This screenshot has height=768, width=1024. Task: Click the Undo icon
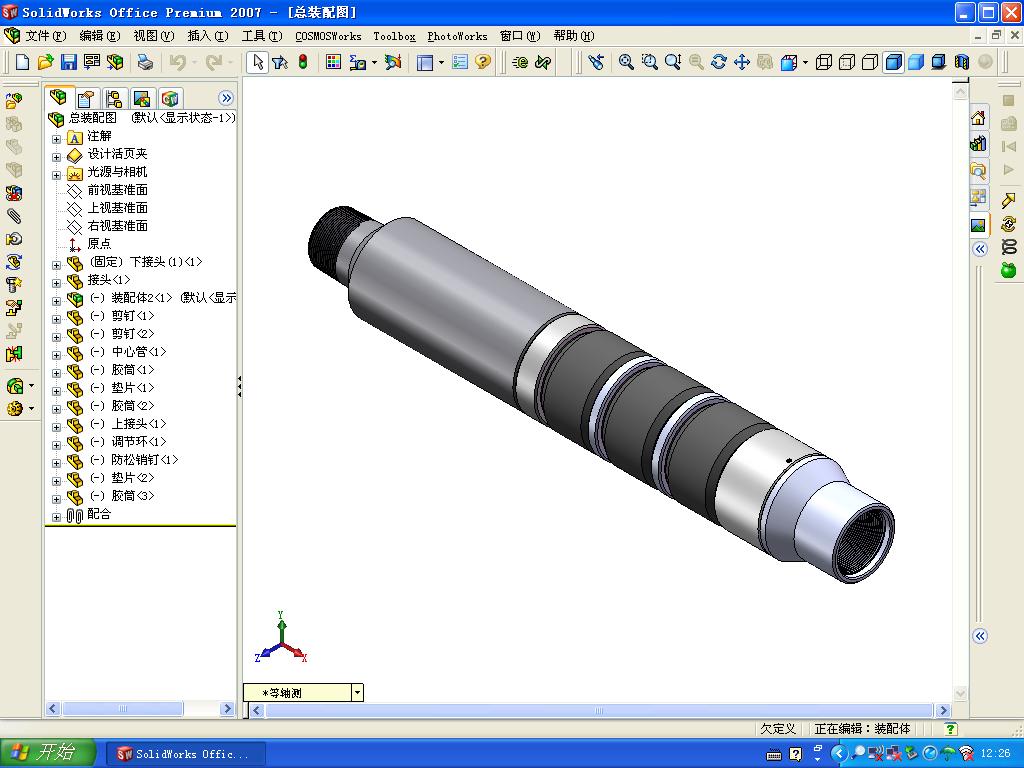click(x=178, y=62)
